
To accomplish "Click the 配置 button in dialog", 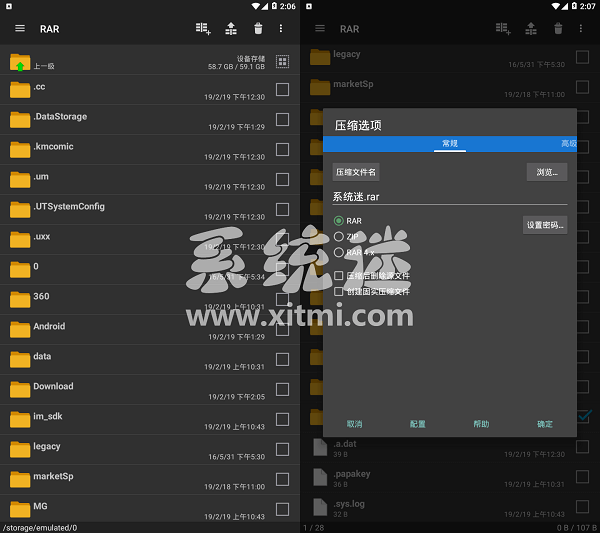I will click(x=417, y=424).
